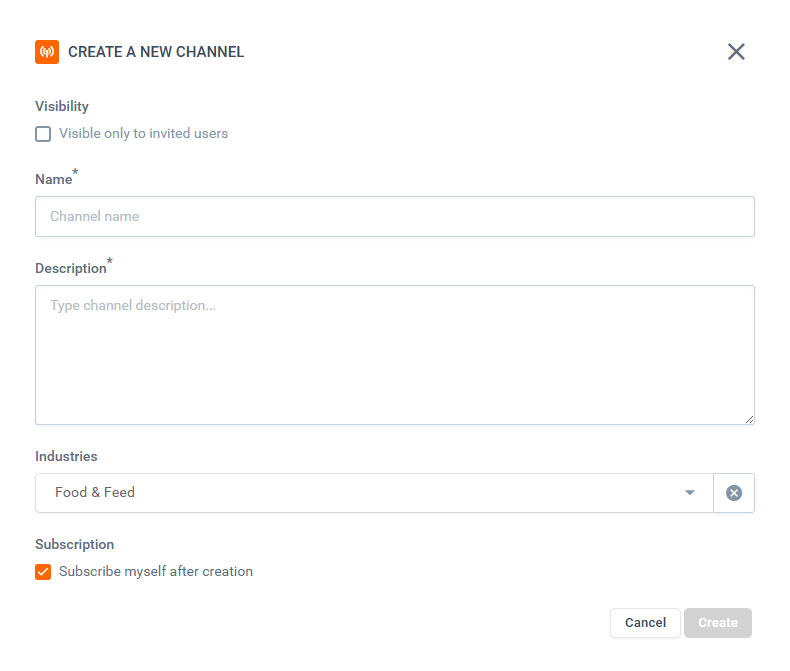The height and width of the screenshot is (671, 790).
Task: Click the description text area resize handle
Action: (x=748, y=418)
